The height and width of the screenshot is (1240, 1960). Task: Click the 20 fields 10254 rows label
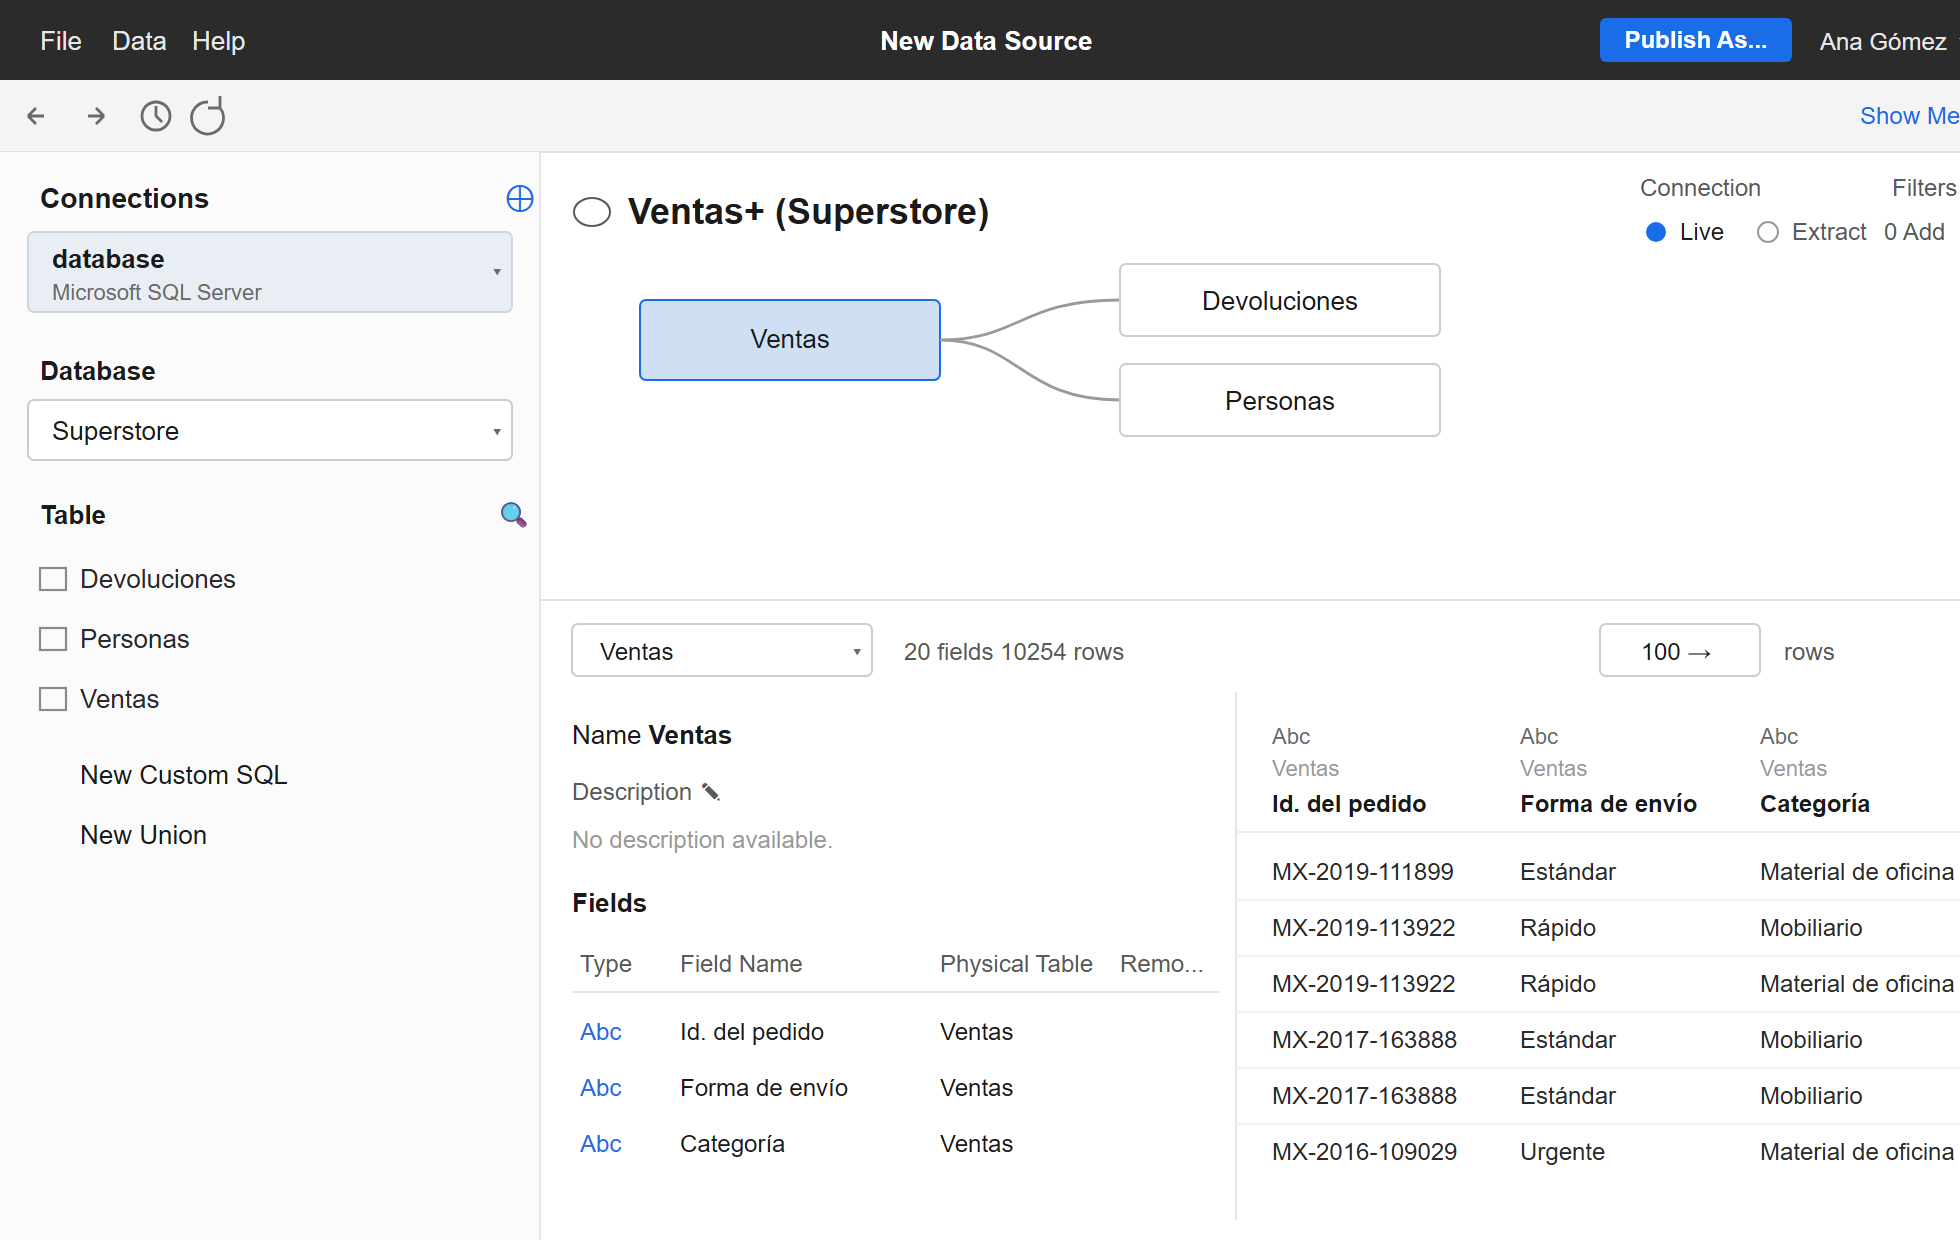(x=1014, y=652)
